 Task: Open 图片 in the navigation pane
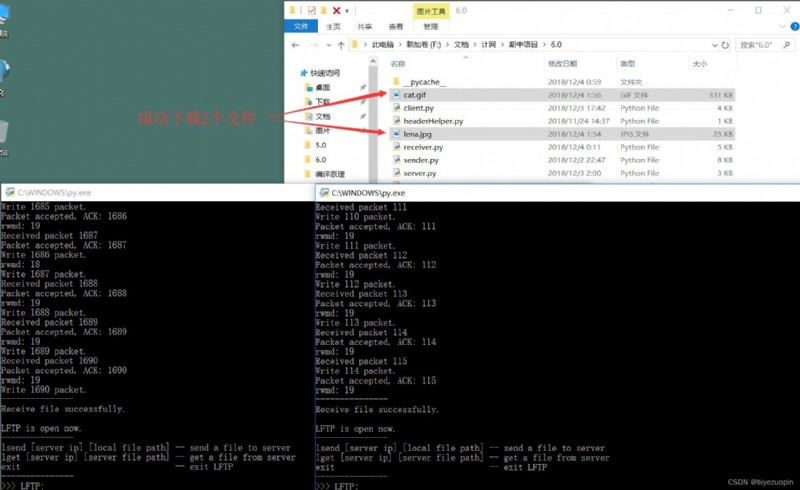click(x=322, y=131)
